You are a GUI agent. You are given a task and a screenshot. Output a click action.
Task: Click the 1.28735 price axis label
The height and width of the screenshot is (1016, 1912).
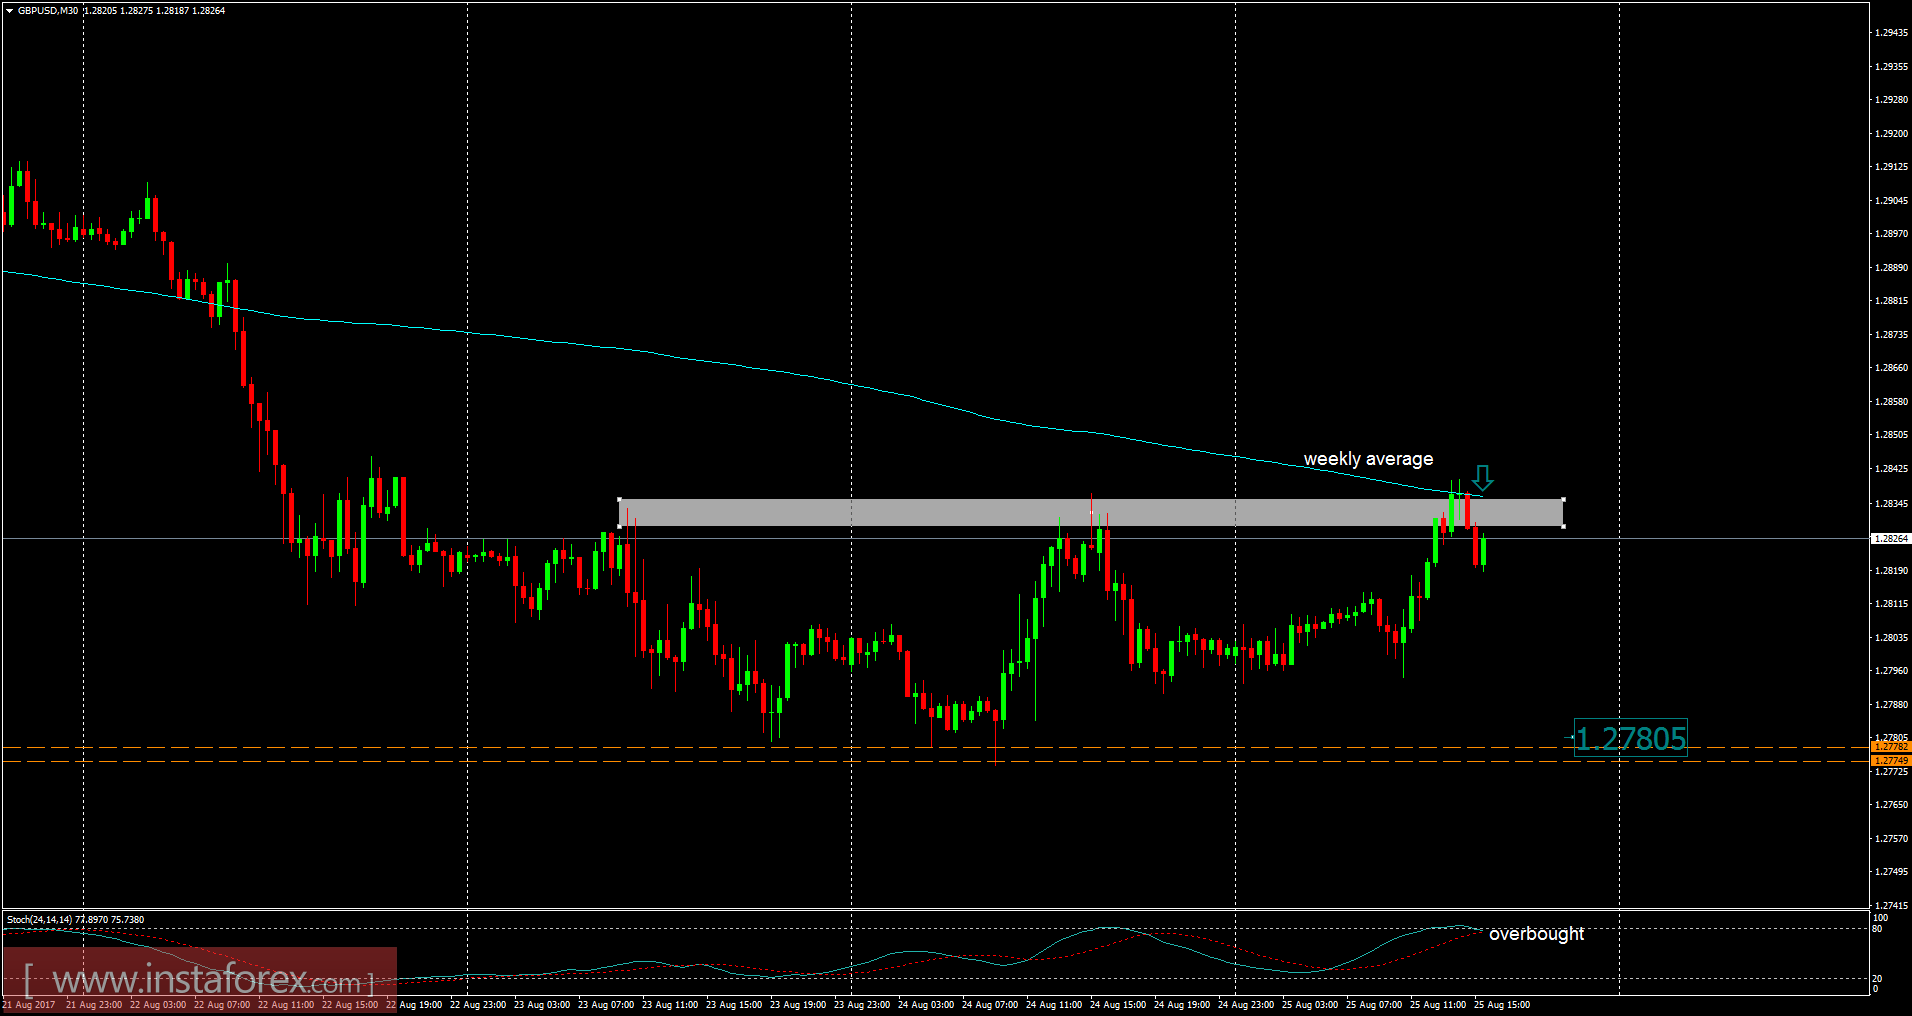(x=1890, y=335)
